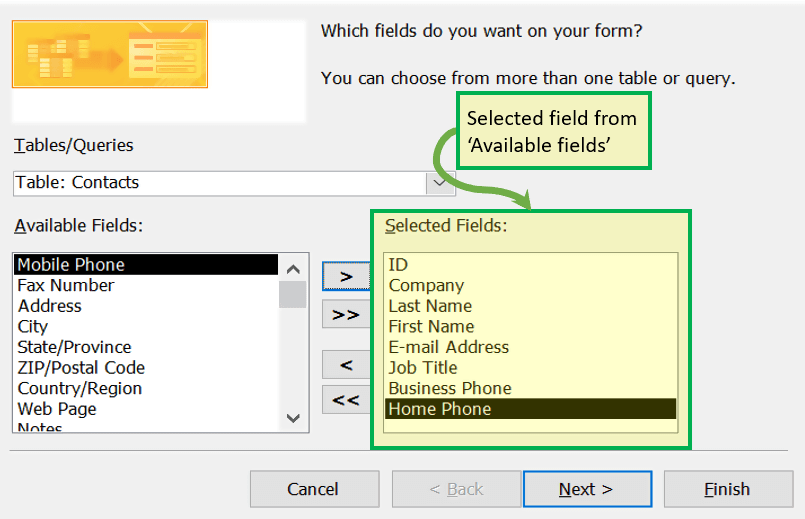Select Fax Number in Available Fields
This screenshot has height=519, width=805.
146,285
